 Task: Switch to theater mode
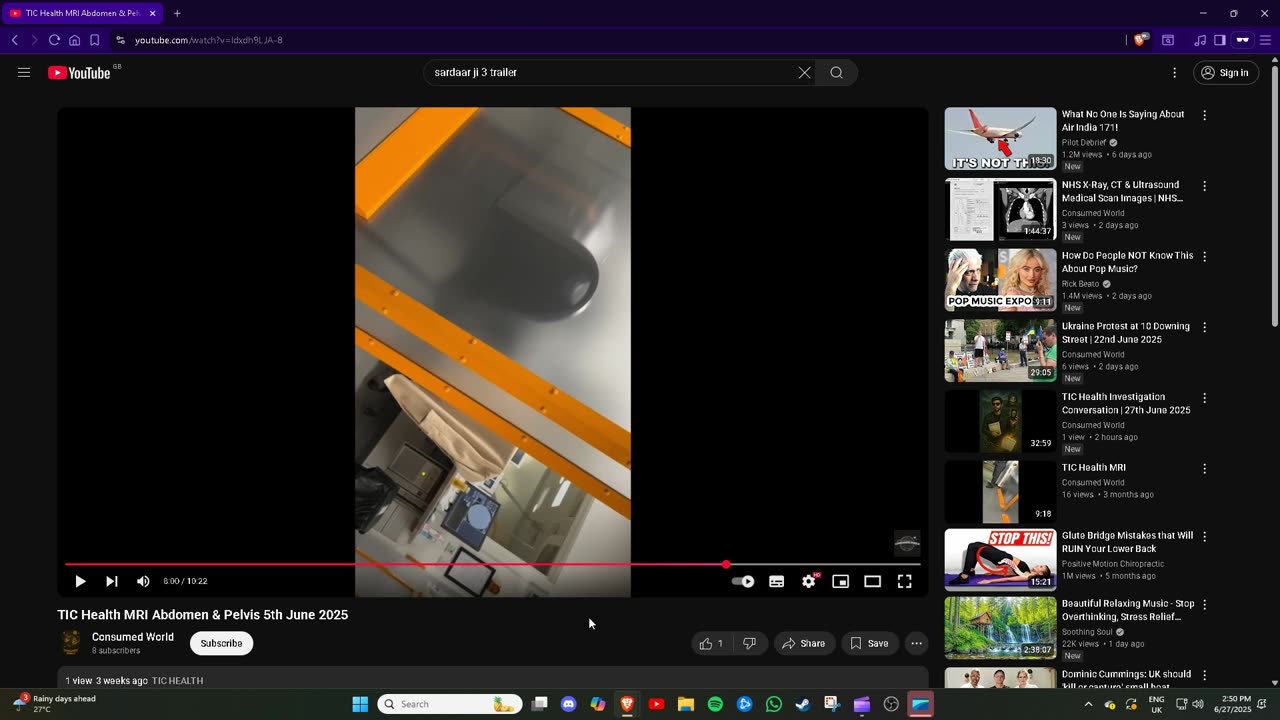(x=873, y=581)
